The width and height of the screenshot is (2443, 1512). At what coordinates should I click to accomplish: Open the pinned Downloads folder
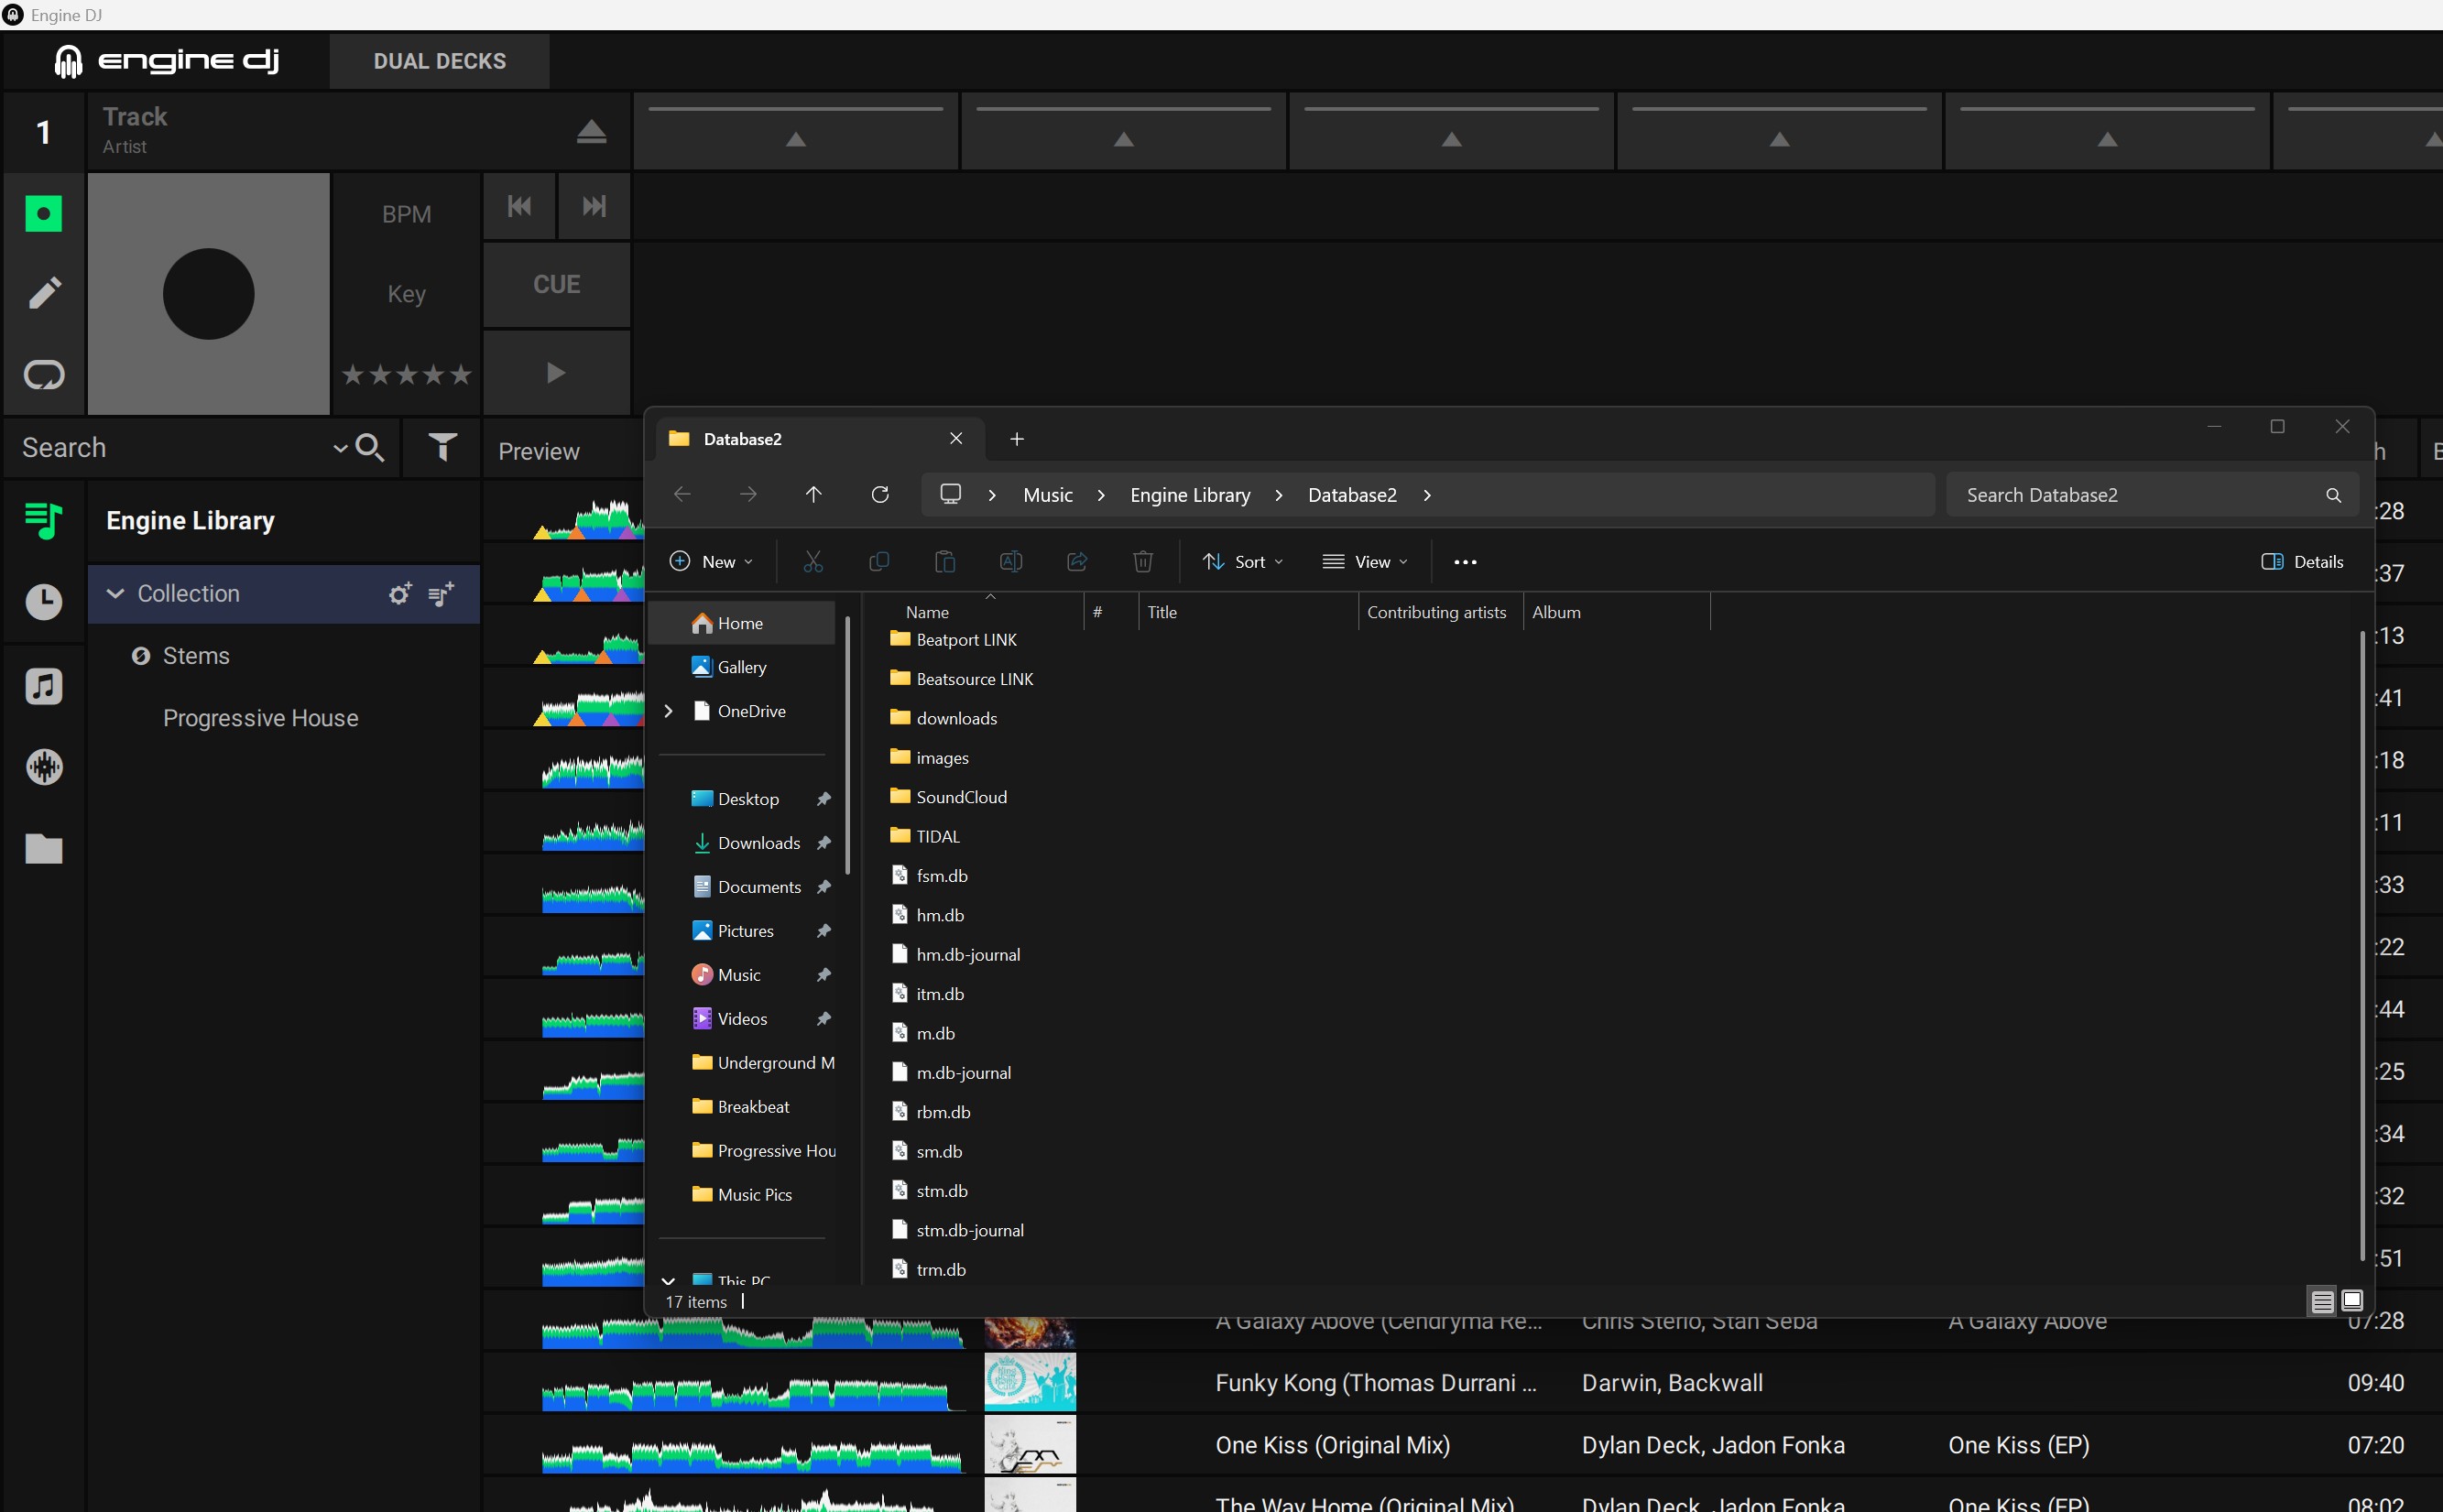[x=759, y=843]
